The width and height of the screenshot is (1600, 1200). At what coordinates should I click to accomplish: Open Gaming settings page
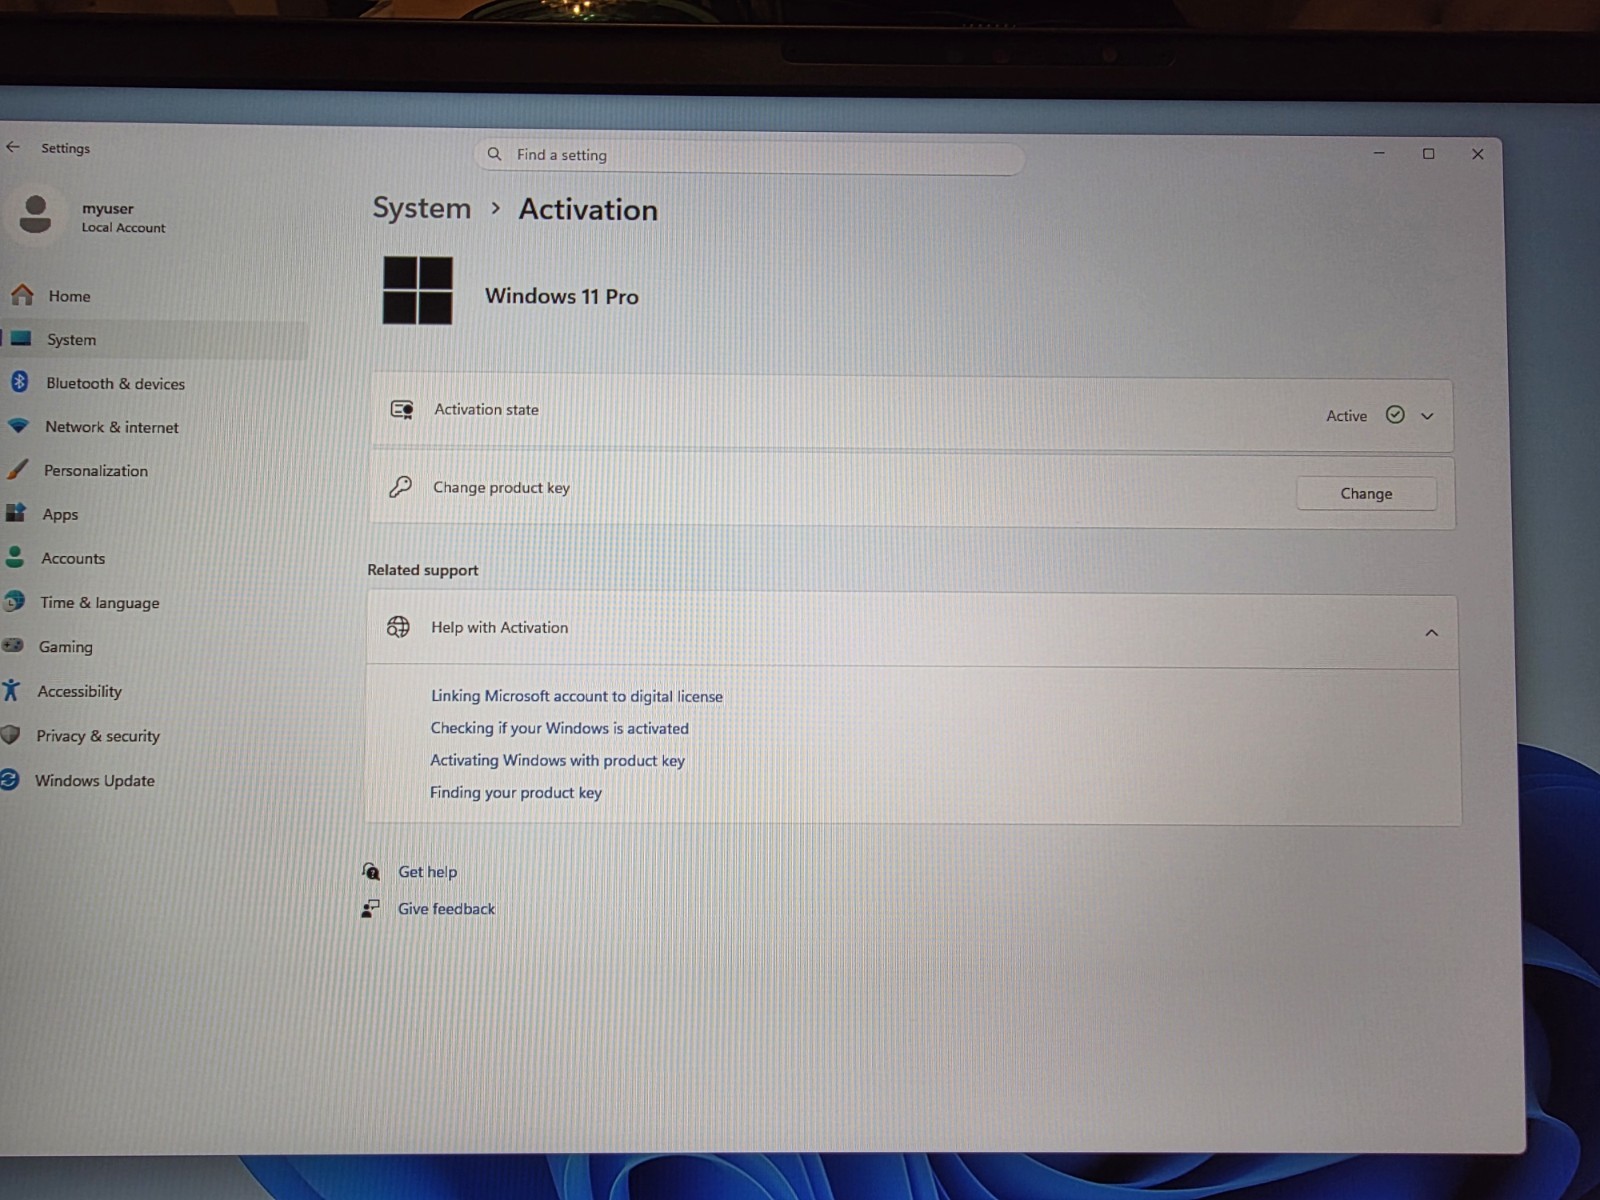[65, 647]
